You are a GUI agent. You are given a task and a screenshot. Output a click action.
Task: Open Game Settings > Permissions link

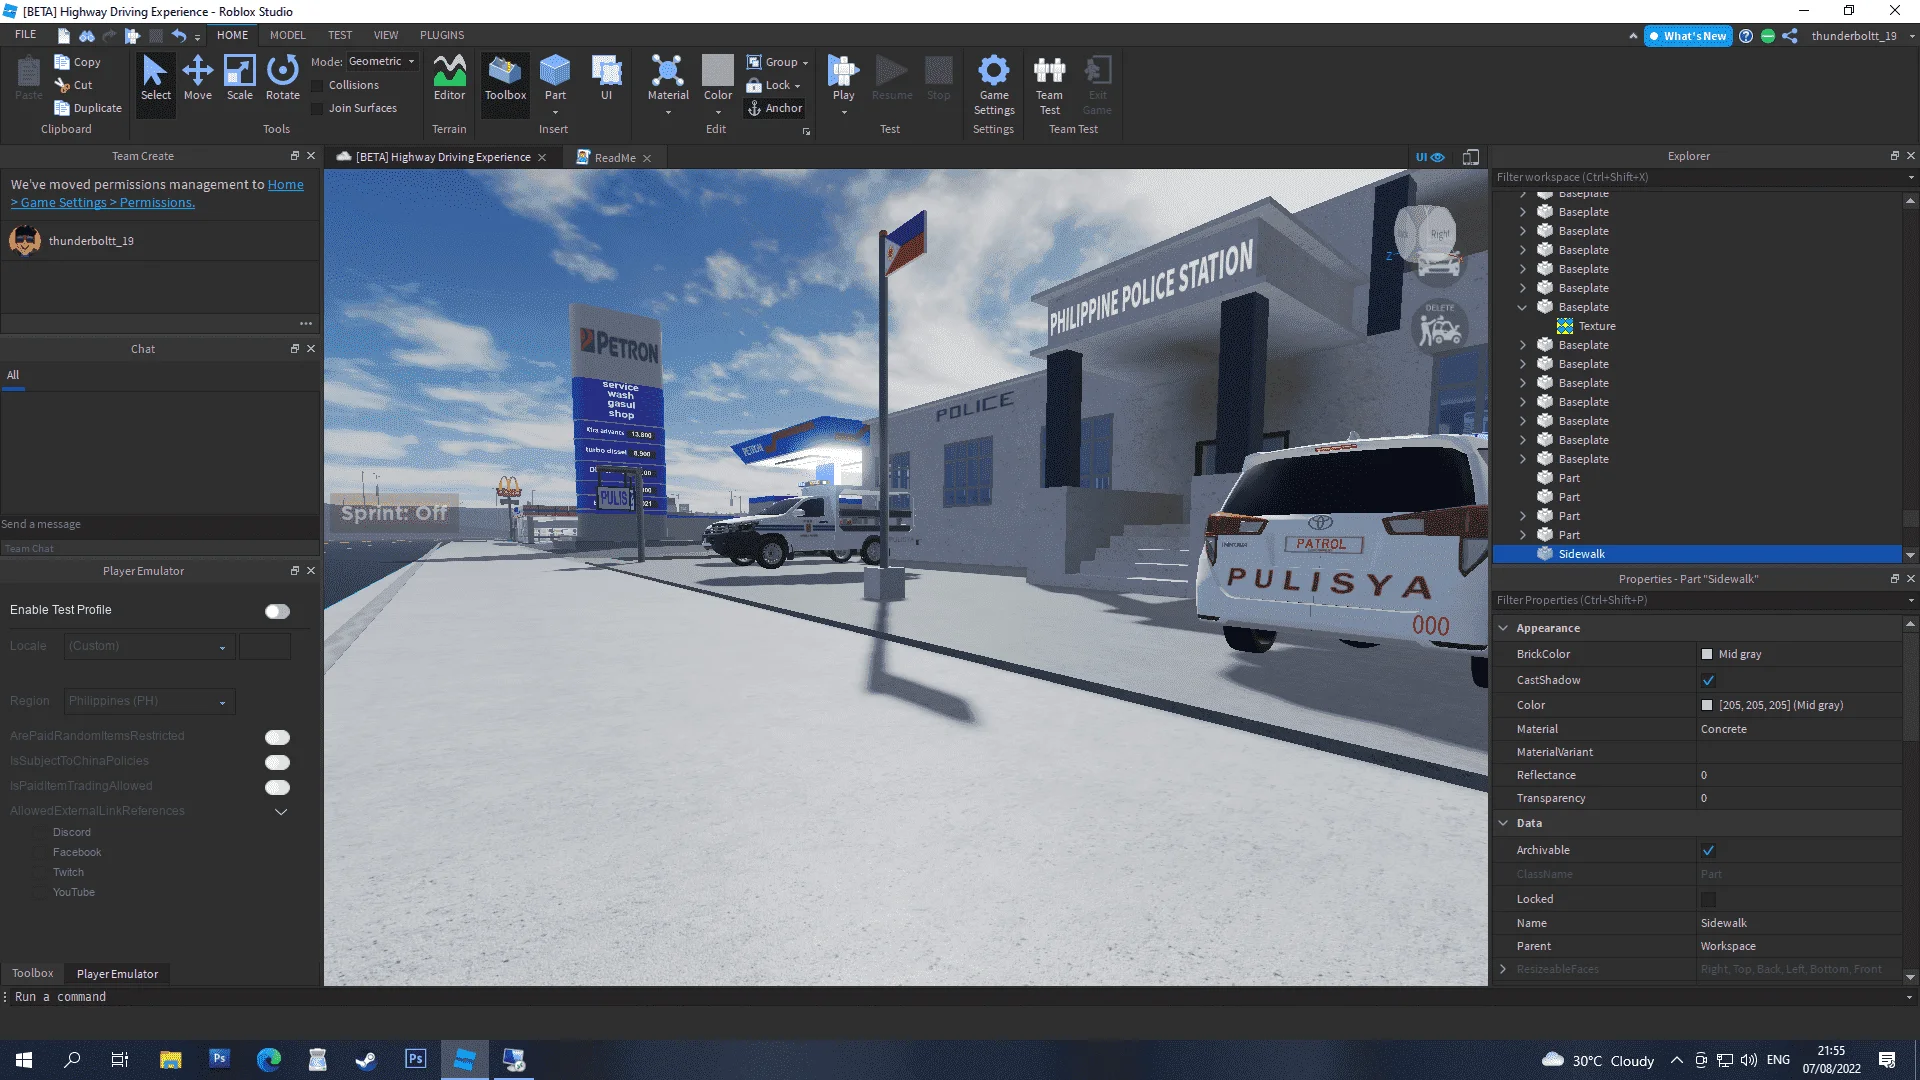click(x=103, y=203)
